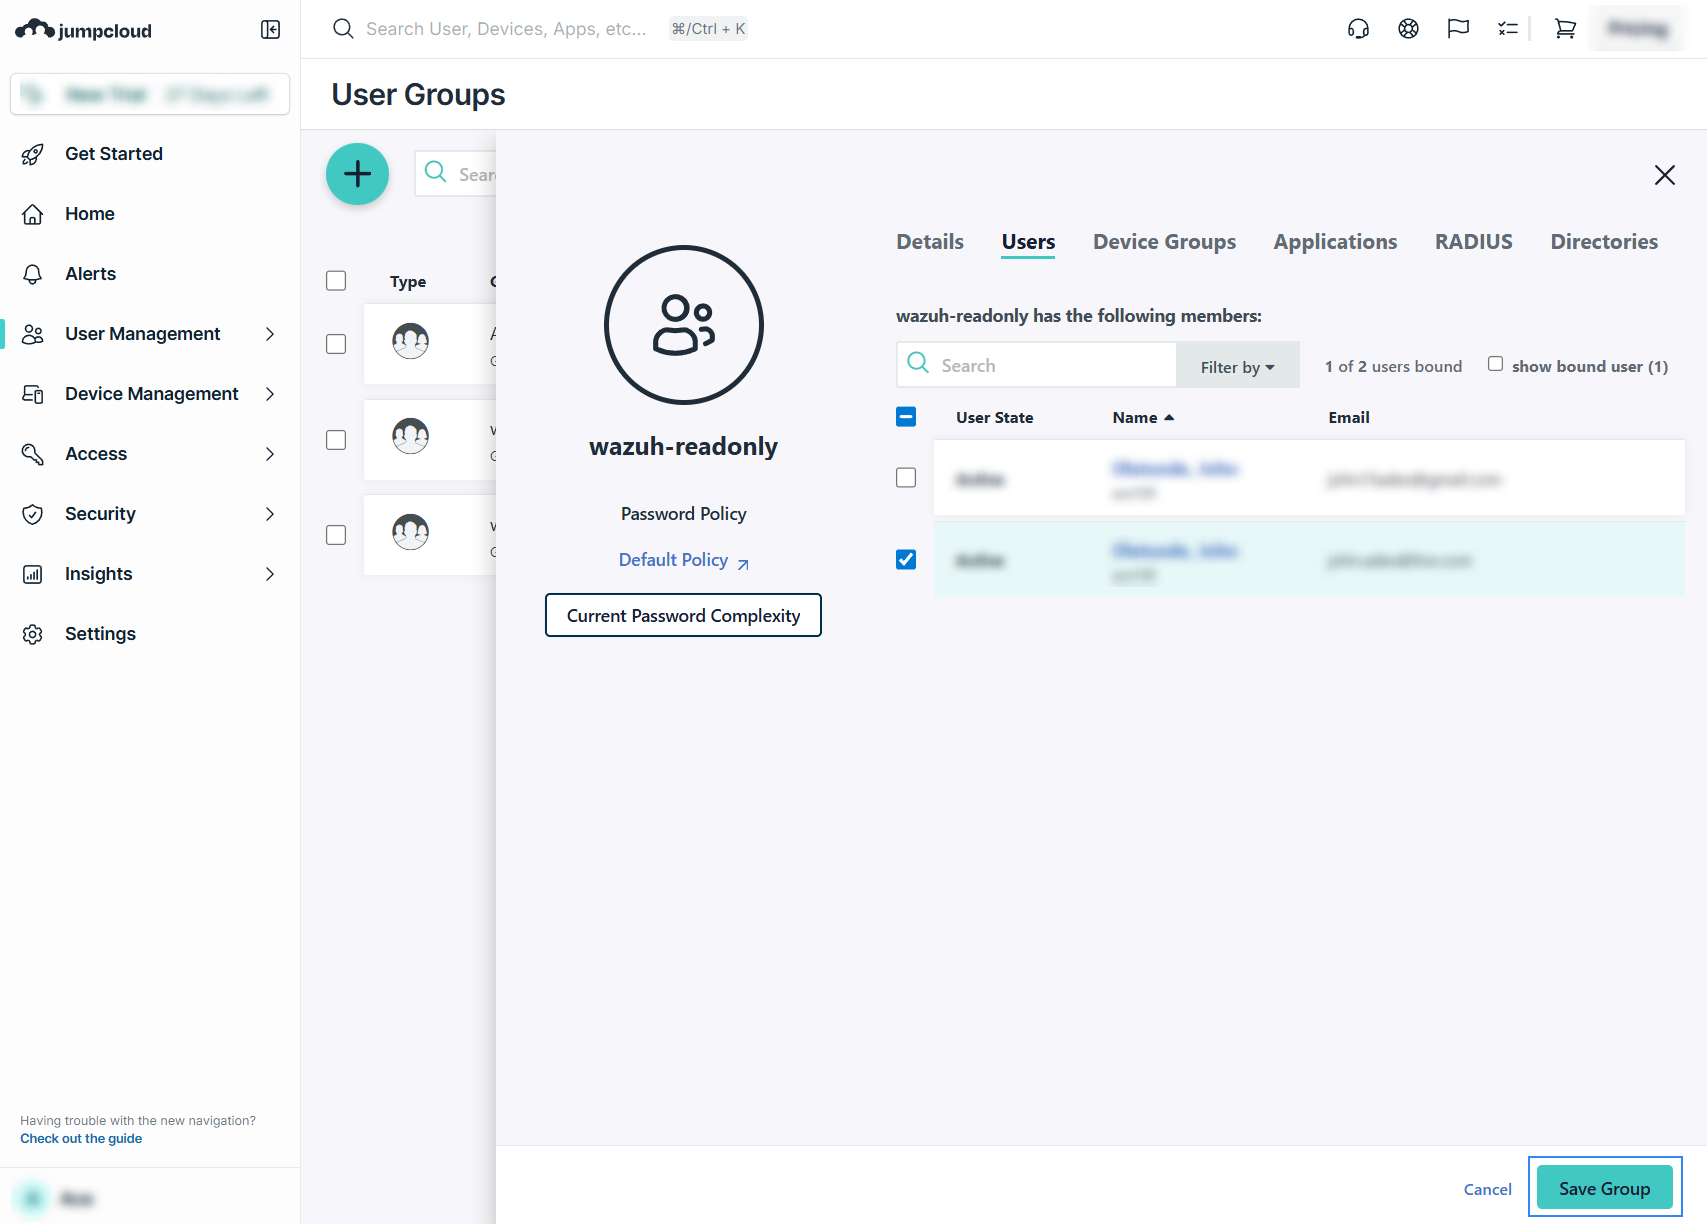Open the lifebuoy help icon
The height and width of the screenshot is (1224, 1707).
[1408, 29]
